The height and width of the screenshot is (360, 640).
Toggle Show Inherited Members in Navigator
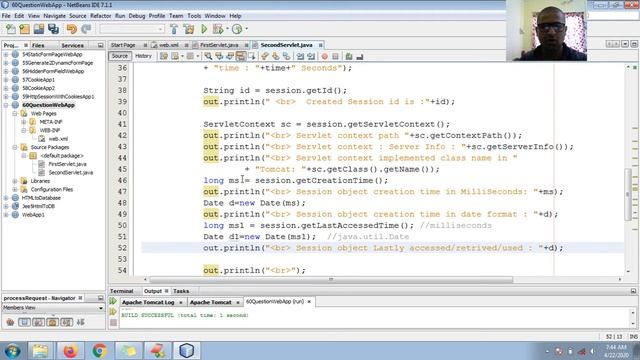[11, 322]
